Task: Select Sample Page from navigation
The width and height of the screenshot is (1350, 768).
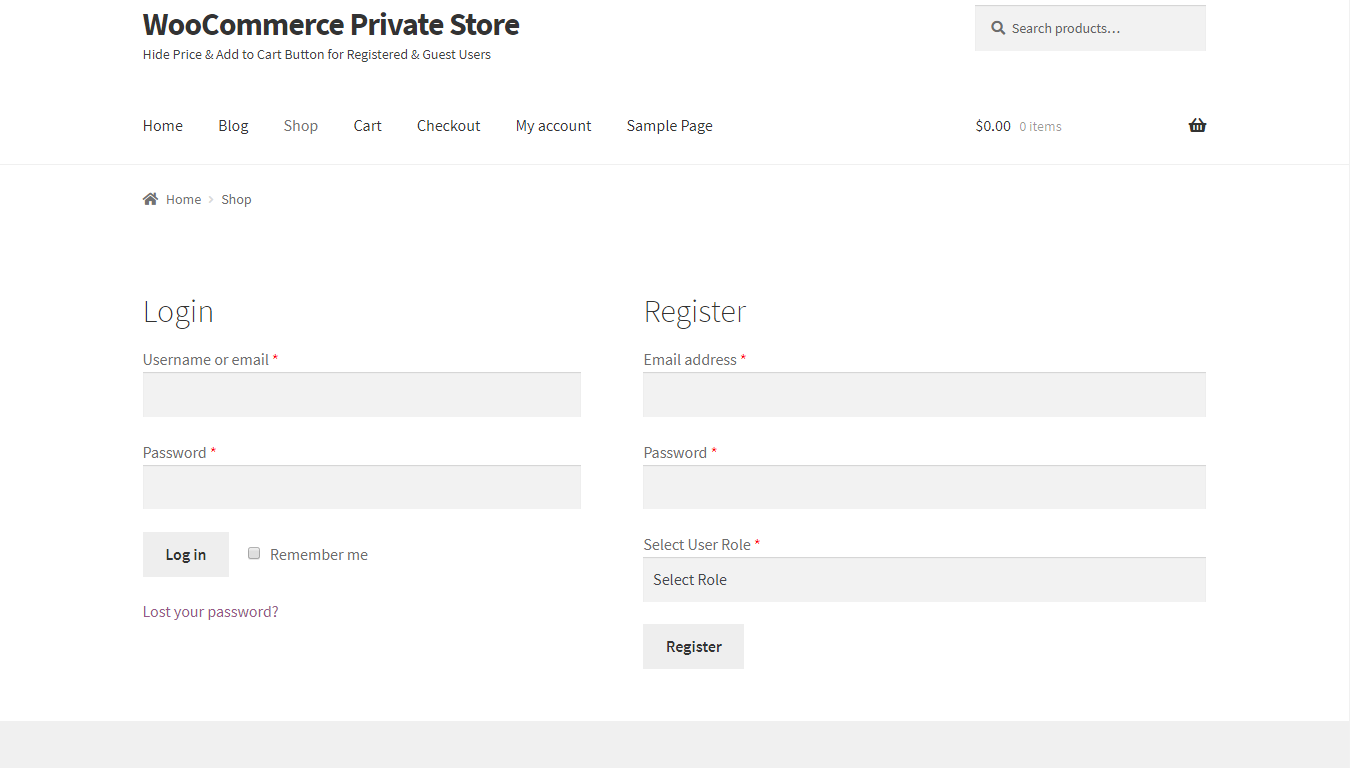Action: 669,125
